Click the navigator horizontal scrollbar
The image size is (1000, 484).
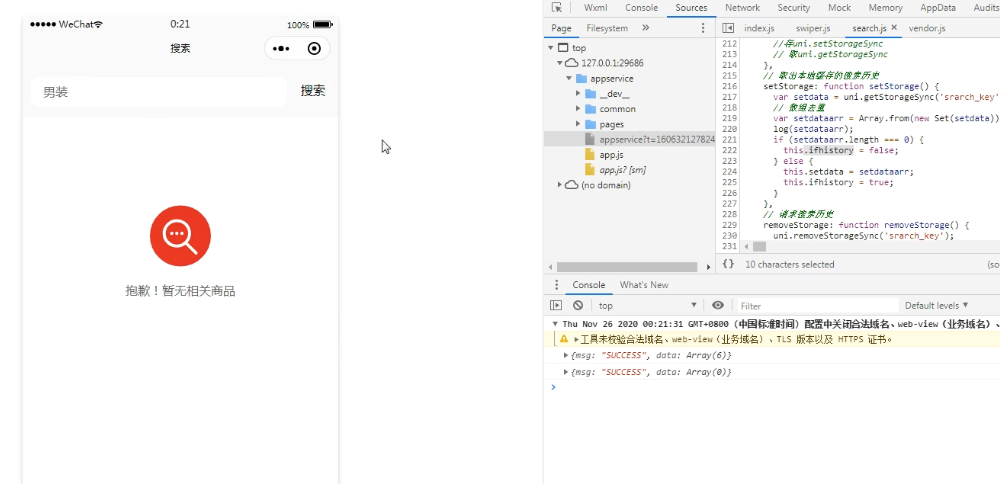(627, 267)
